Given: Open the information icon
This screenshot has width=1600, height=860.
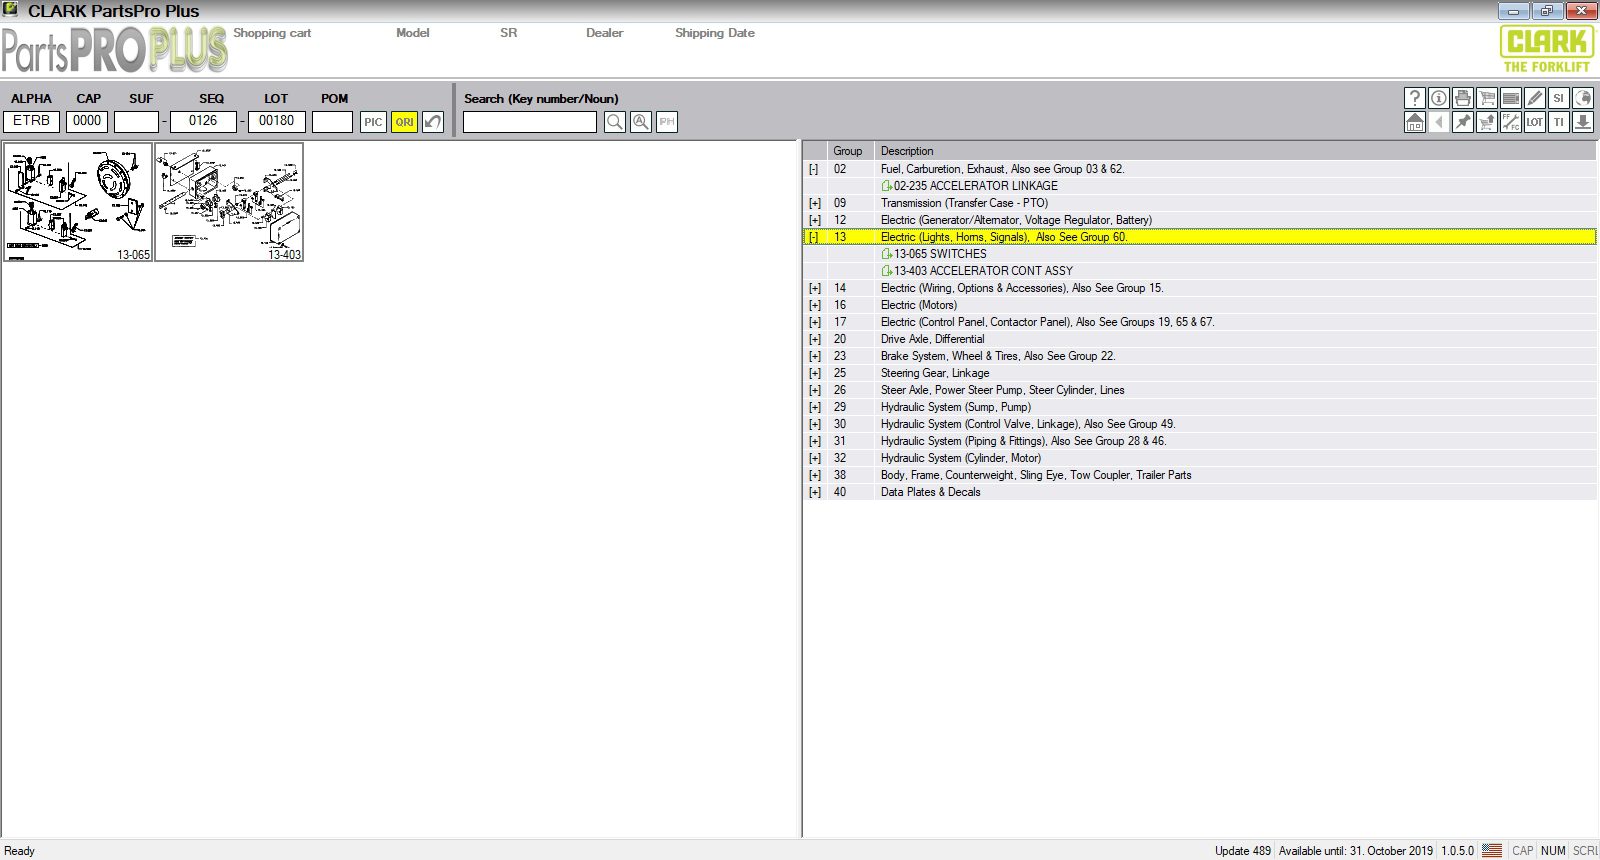Looking at the screenshot, I should tap(1439, 98).
